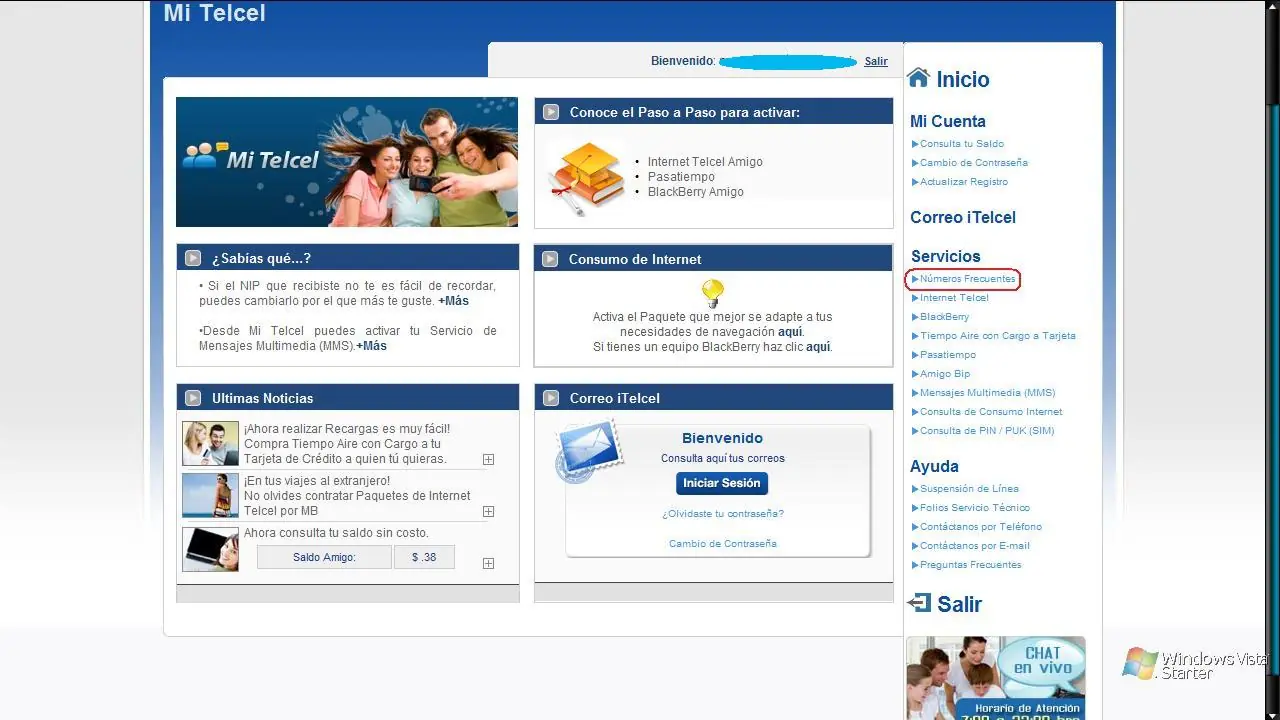1280x720 pixels.
Task: Click ¿Olvidaste tu contraseña?
Action: [723, 514]
